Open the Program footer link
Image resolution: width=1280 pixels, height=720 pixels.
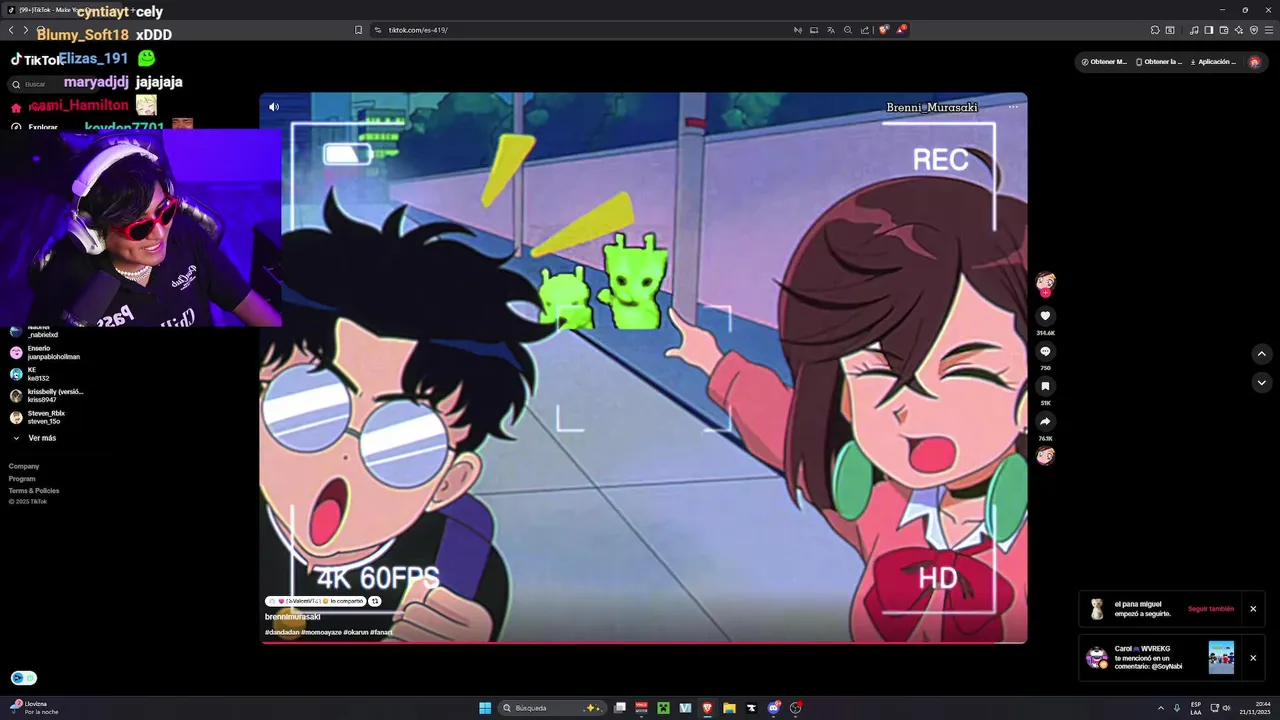pyautogui.click(x=22, y=479)
